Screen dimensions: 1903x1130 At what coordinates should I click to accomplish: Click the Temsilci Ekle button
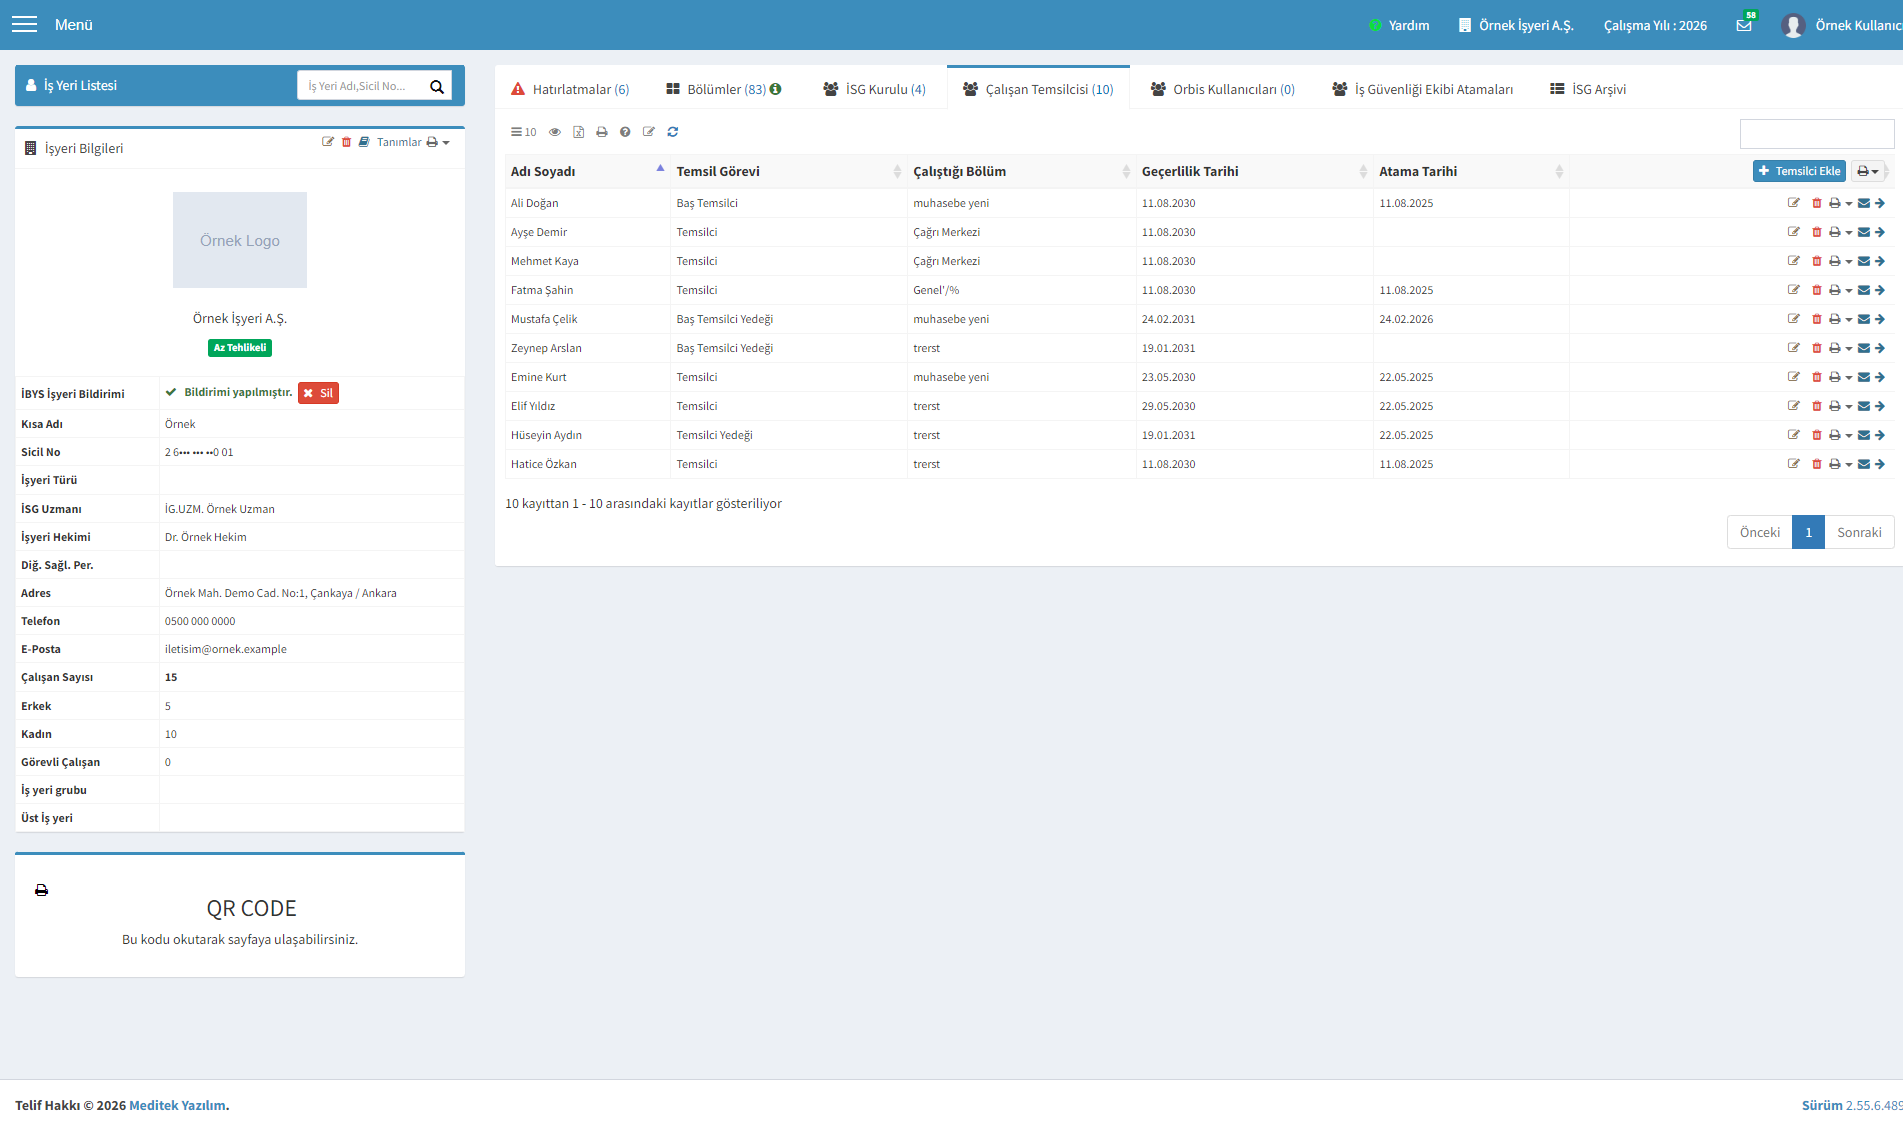[1799, 171]
